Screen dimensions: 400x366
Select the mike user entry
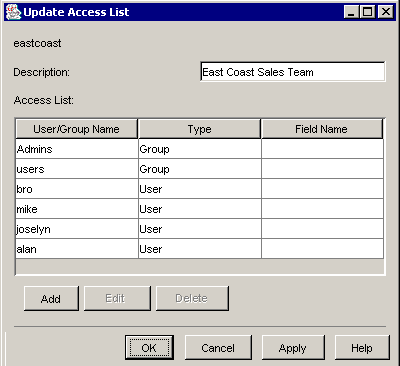pos(77,209)
